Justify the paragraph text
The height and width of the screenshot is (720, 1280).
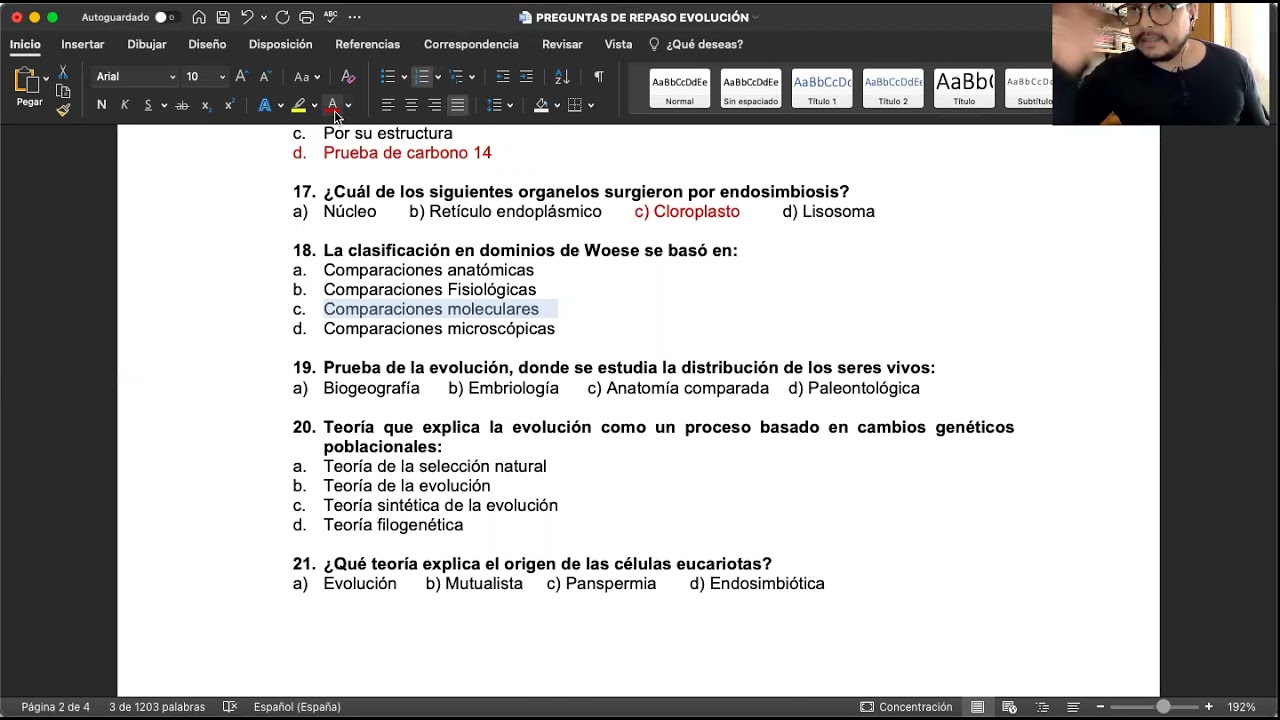[x=457, y=105]
